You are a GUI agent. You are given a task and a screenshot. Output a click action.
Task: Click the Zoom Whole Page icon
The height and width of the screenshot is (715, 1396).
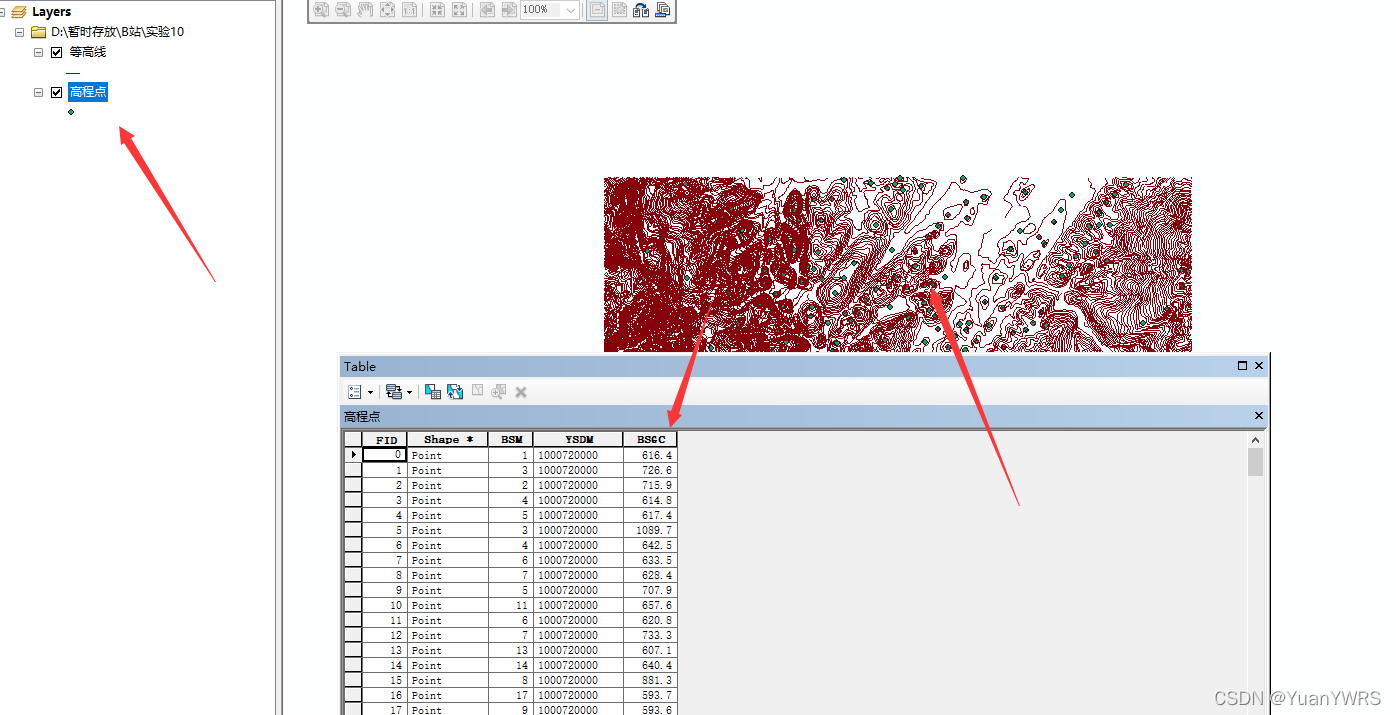coord(387,10)
